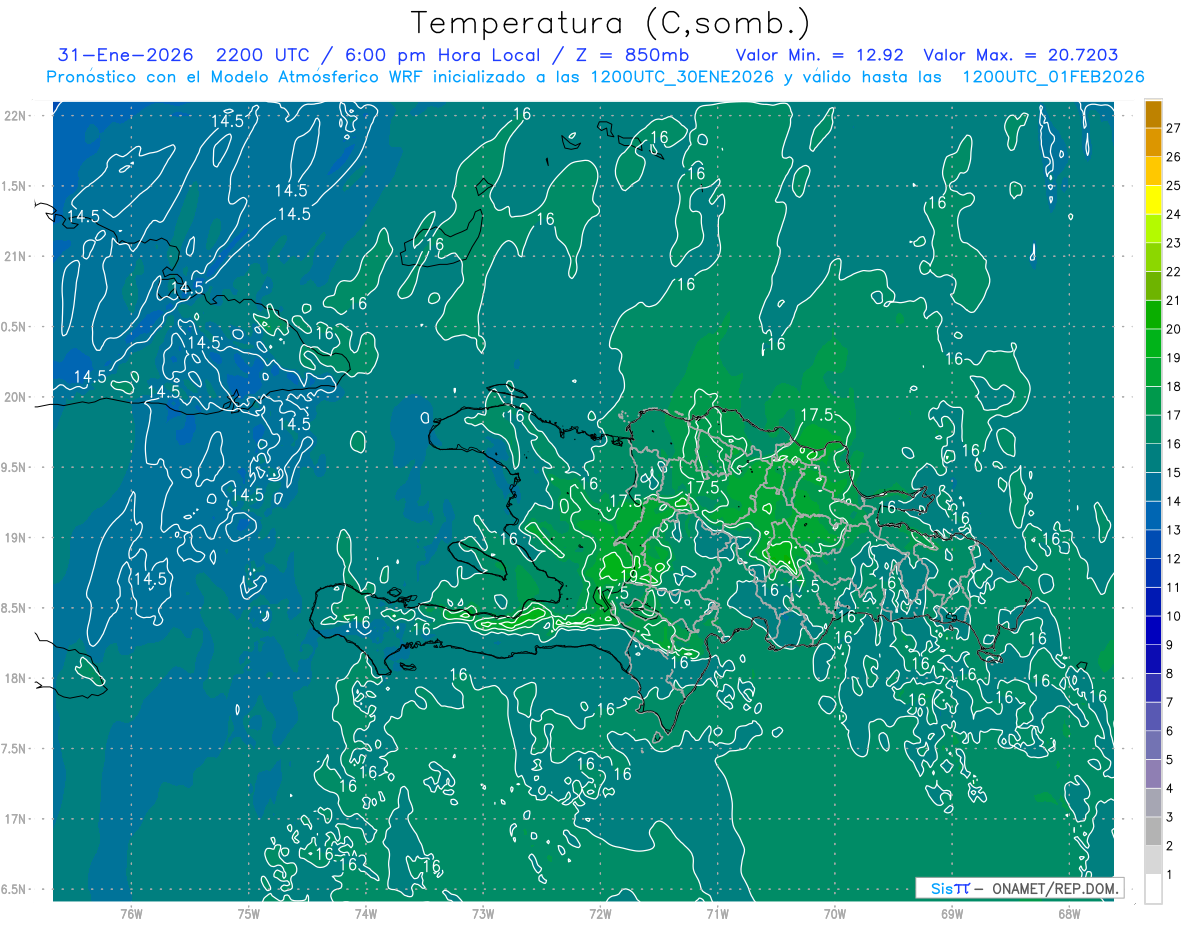This screenshot has height=927, width=1200.
Task: Click the '69W' longitude axis label
Action: (x=952, y=913)
